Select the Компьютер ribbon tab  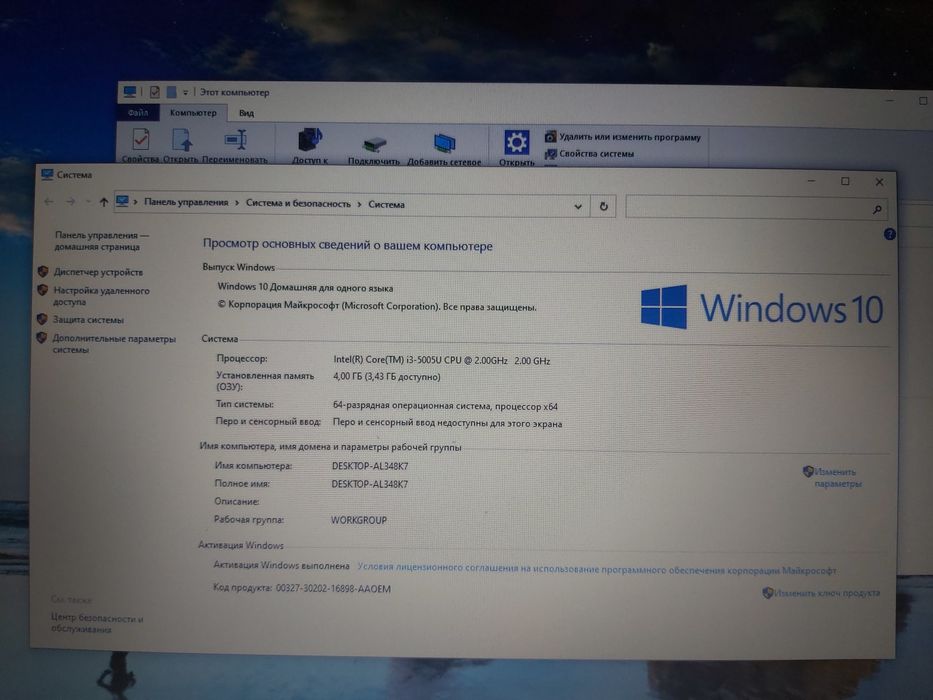(x=193, y=112)
